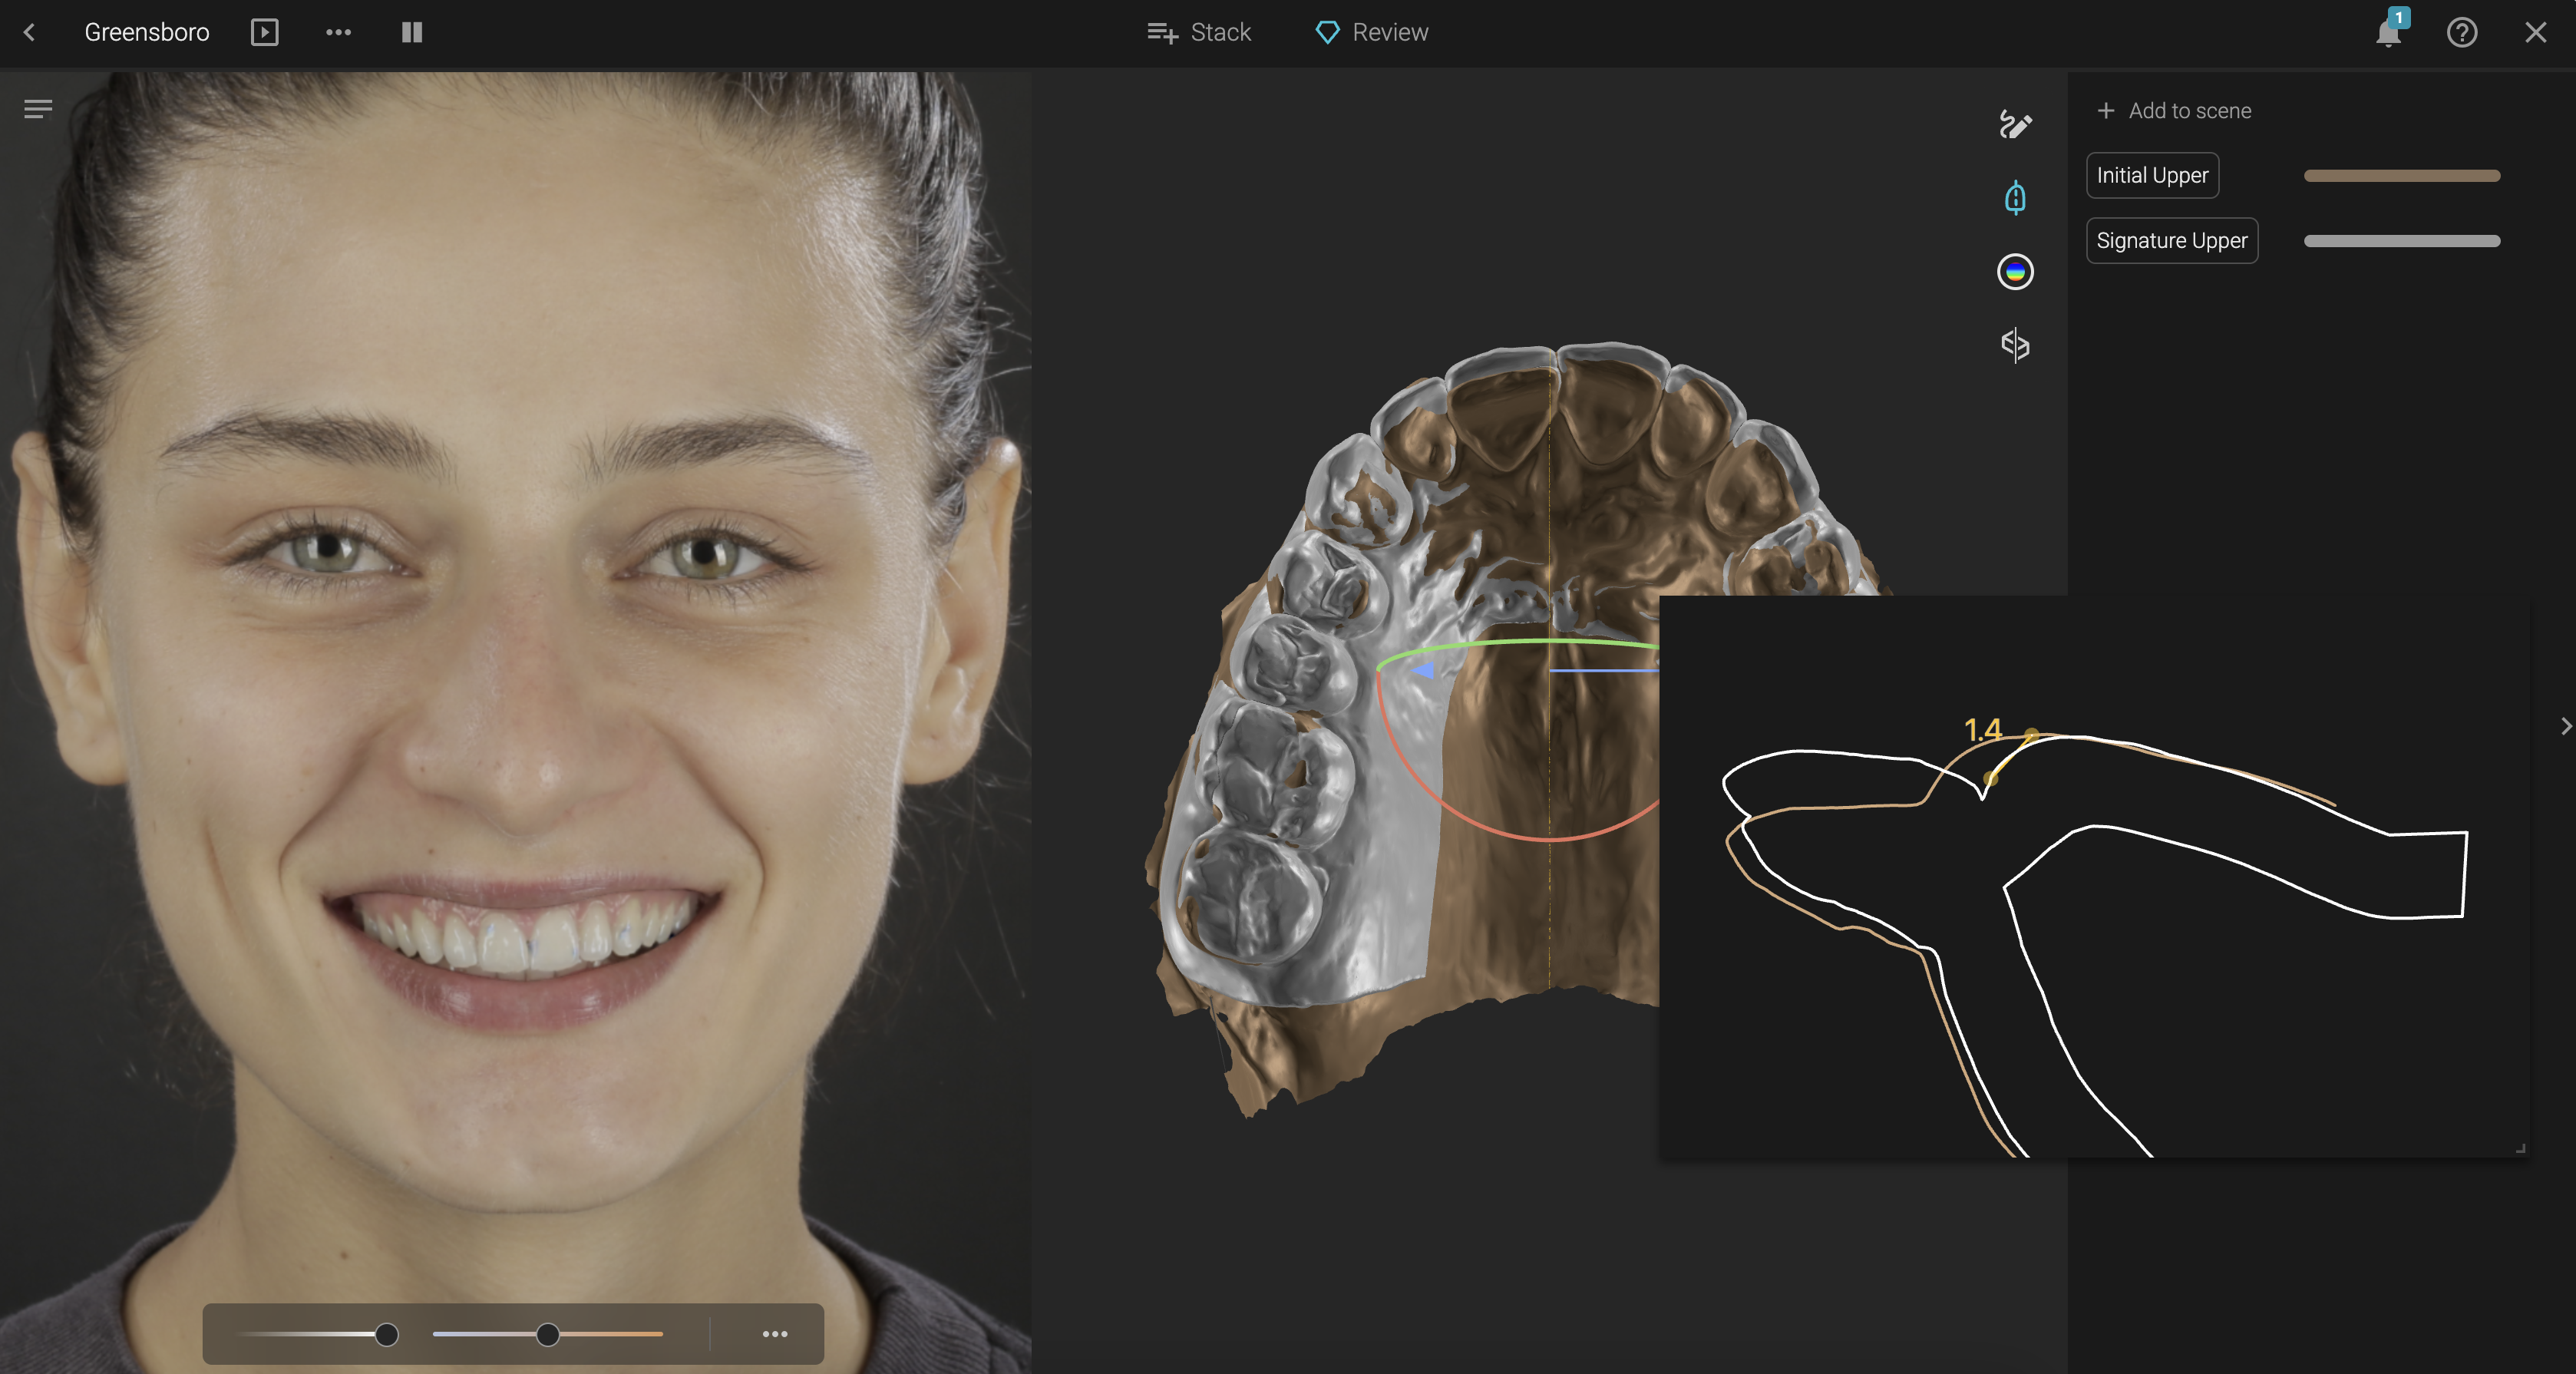Toggle the blue tooth measurement tool
This screenshot has height=1374, width=2576.
pos(2014,198)
